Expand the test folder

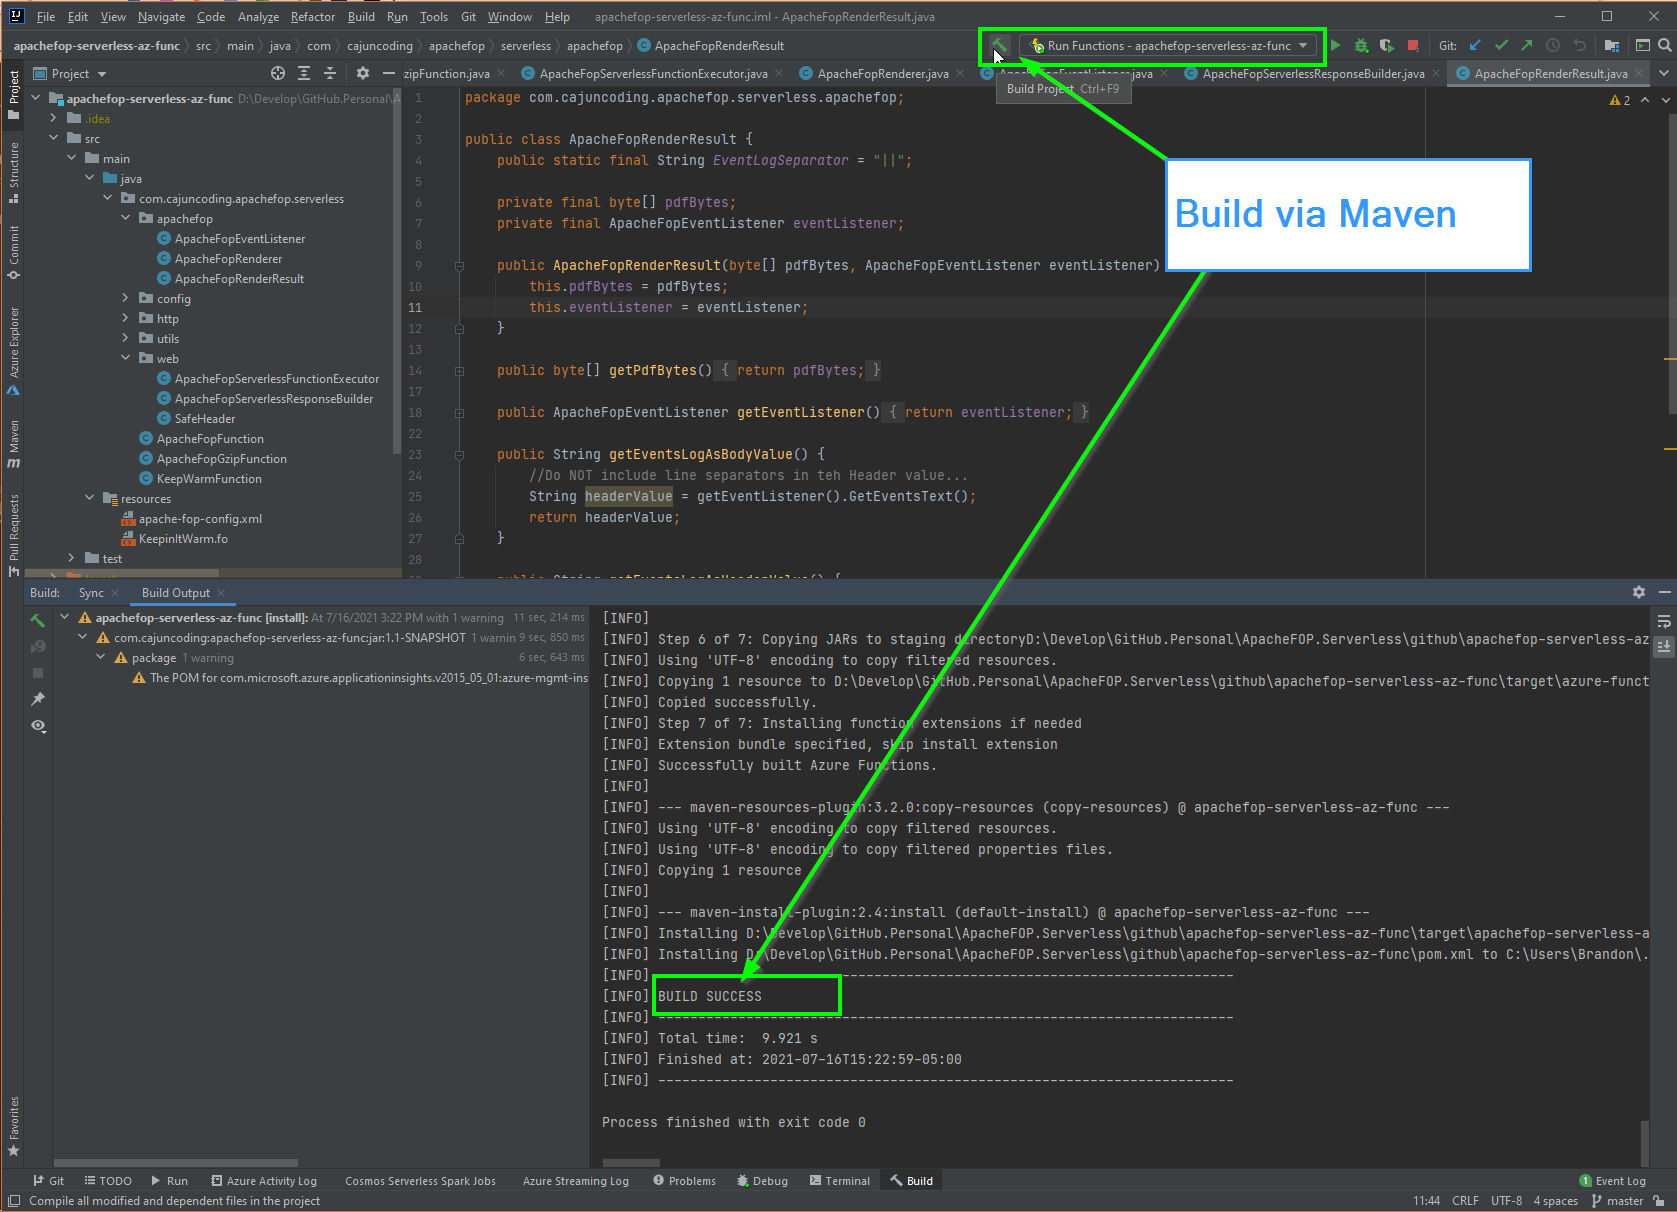[71, 558]
